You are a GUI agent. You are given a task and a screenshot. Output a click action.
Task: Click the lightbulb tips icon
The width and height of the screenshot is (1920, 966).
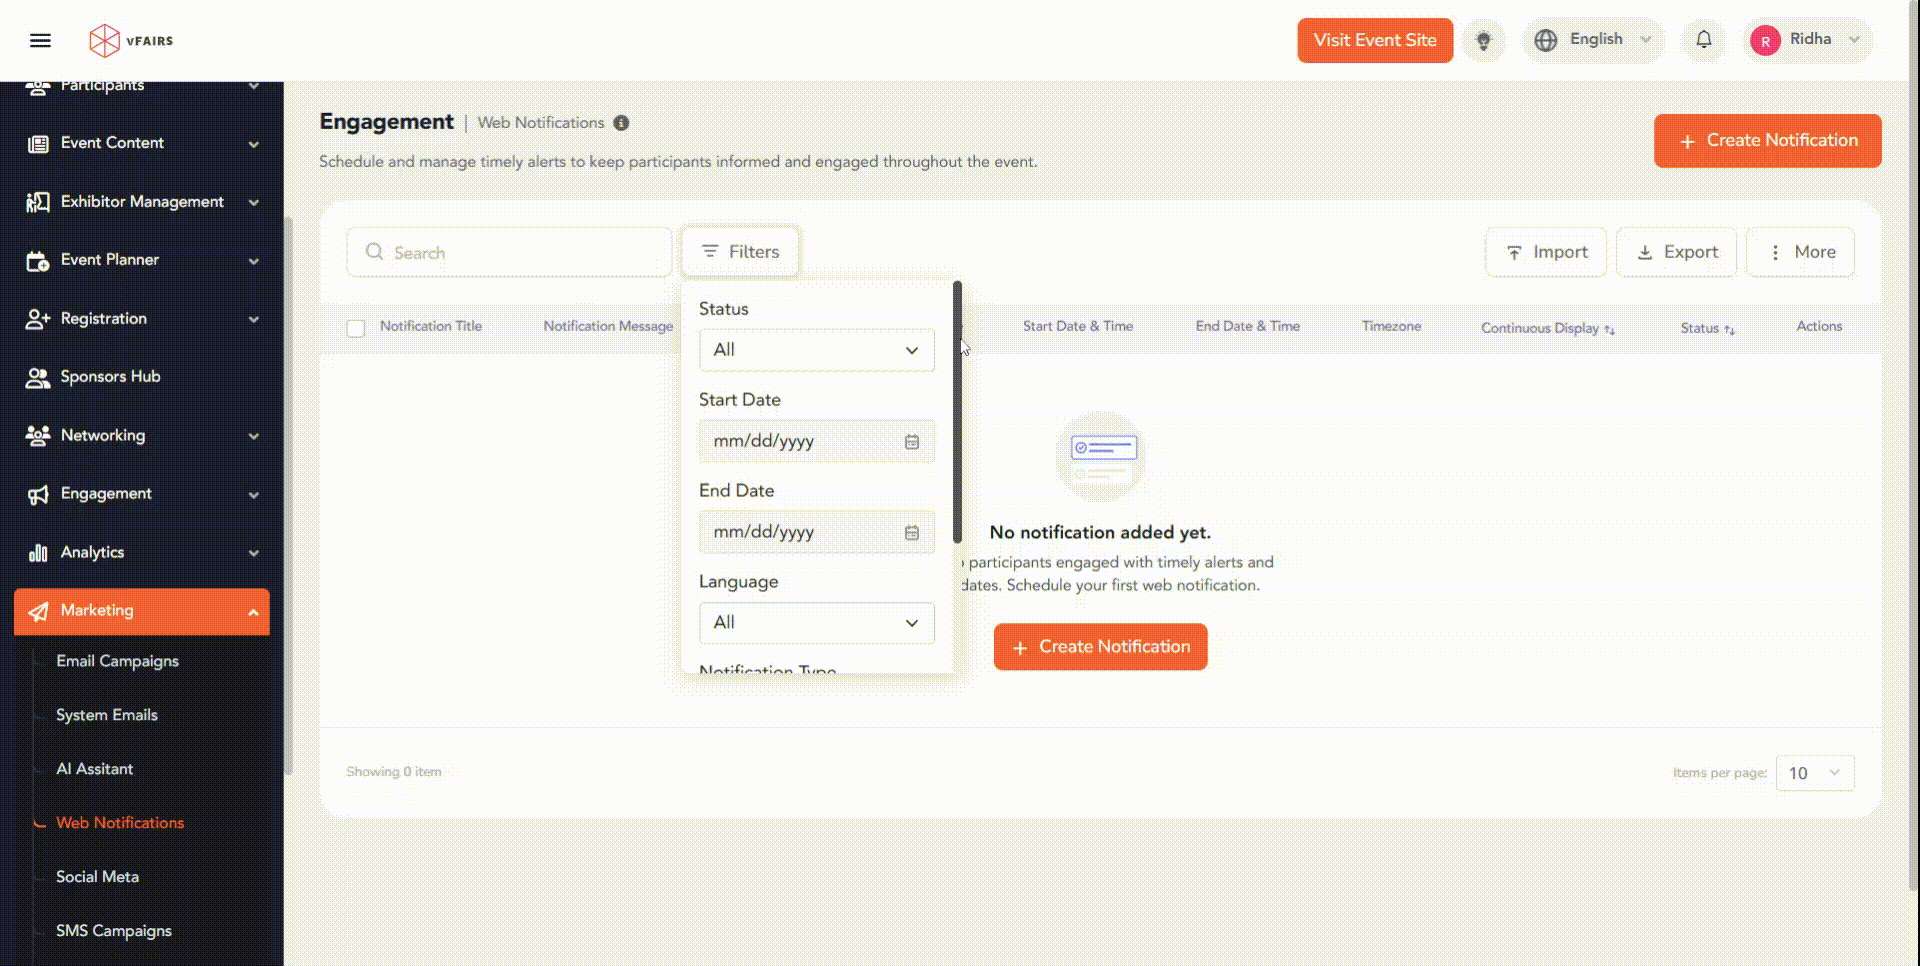point(1484,41)
